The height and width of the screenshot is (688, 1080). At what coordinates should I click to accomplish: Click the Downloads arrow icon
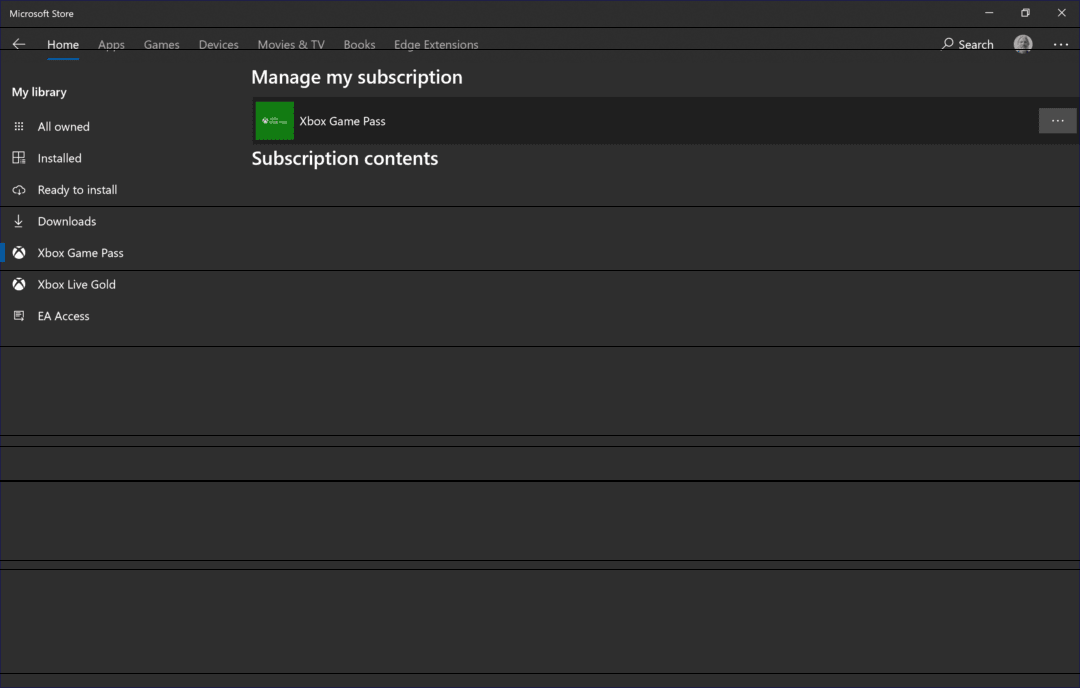18,221
